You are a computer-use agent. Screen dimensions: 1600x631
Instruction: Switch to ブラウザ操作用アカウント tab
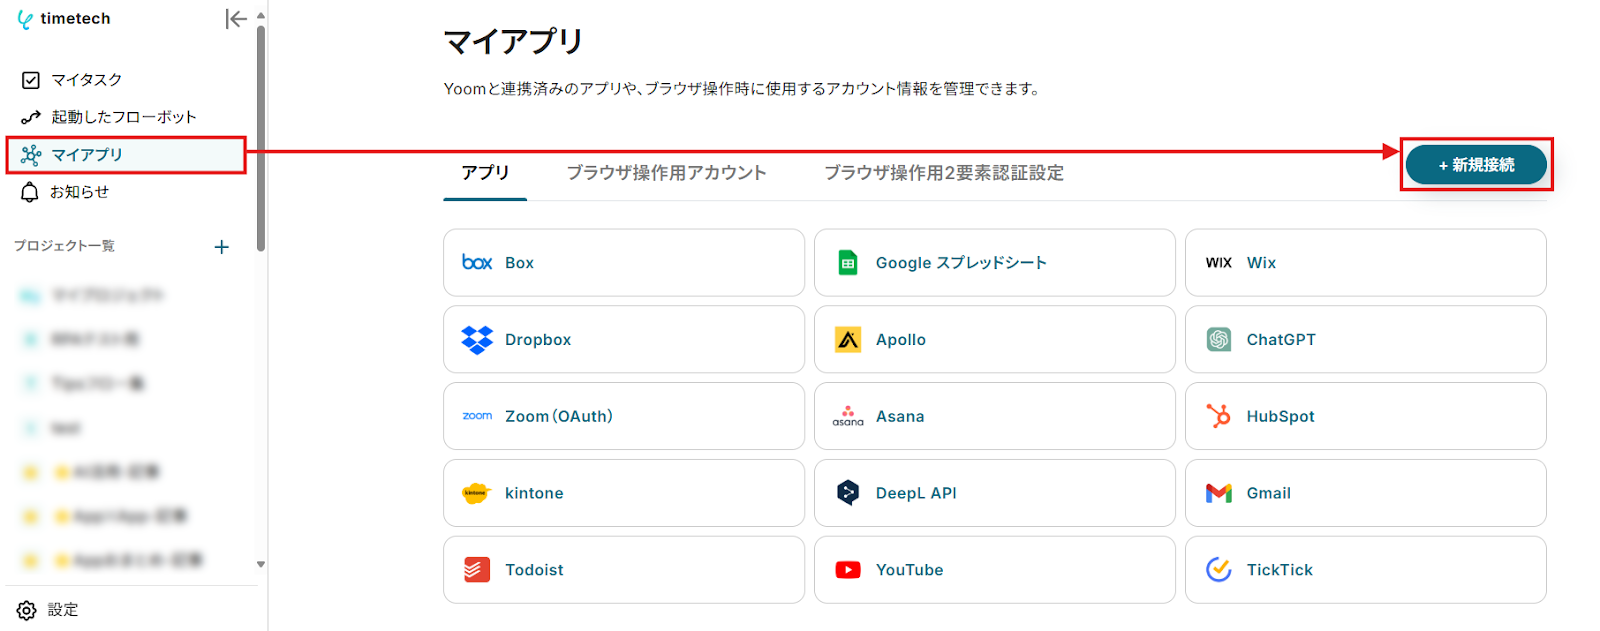(666, 173)
